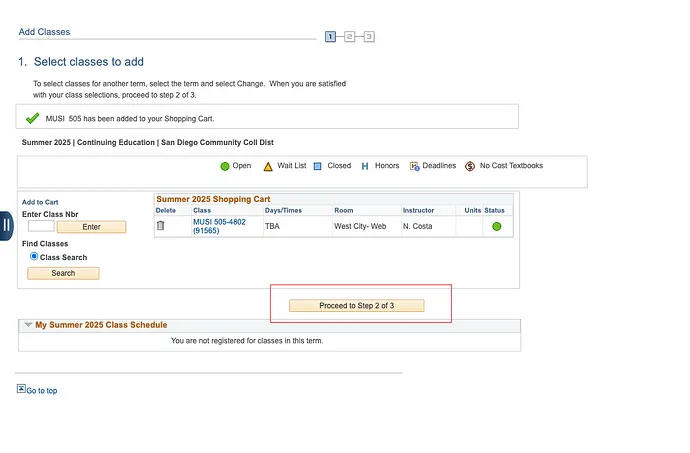
Task: Click the blue Closed square legend icon
Action: point(317,166)
